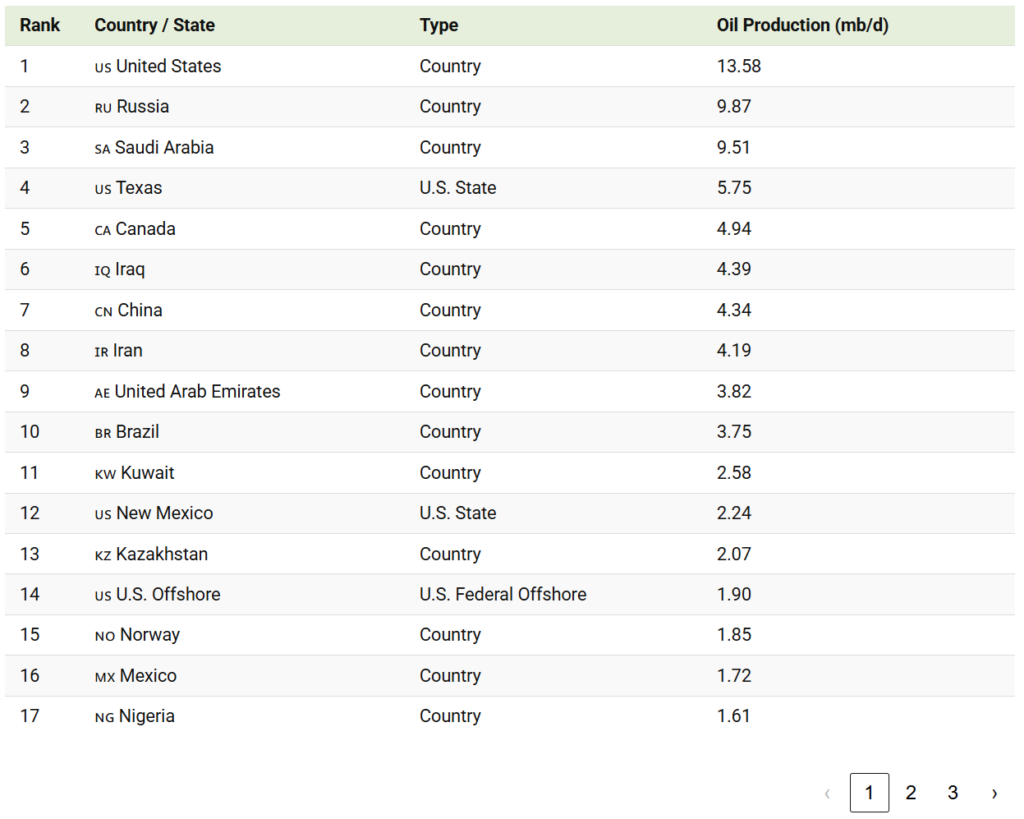Screen dimensions: 1024x819
Task: Select the 4.34 value for China
Action: [734, 310]
